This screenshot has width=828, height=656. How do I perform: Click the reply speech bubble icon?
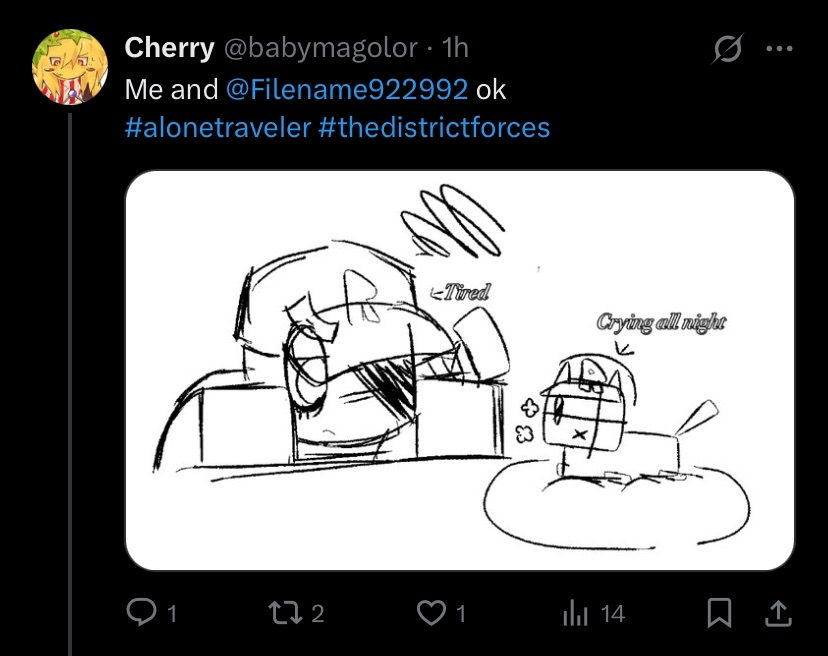[x=141, y=613]
